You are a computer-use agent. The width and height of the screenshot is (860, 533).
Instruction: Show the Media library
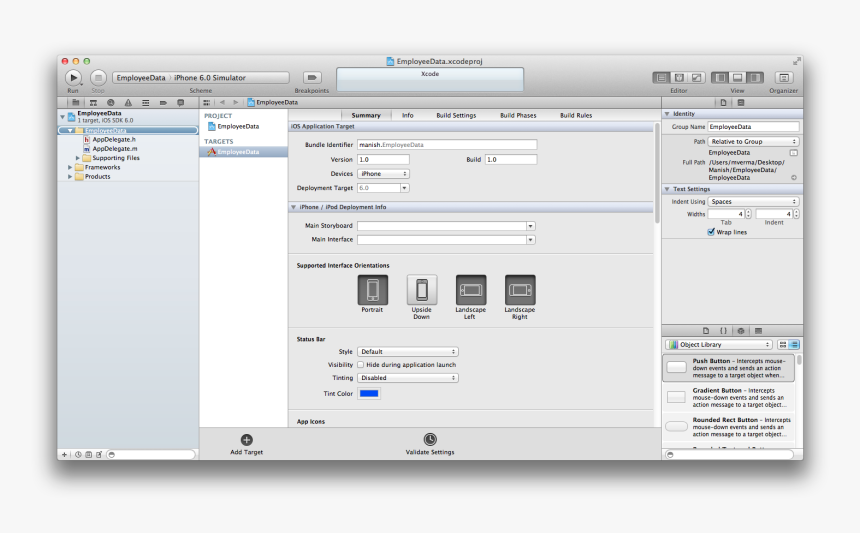pyautogui.click(x=759, y=331)
